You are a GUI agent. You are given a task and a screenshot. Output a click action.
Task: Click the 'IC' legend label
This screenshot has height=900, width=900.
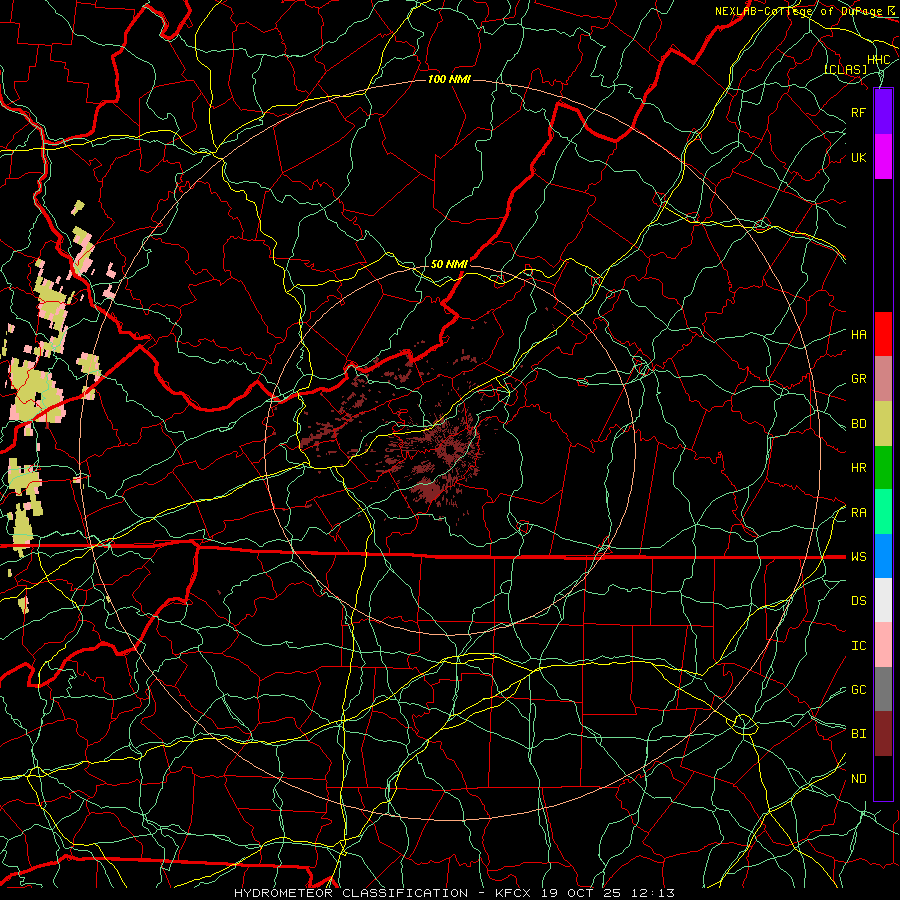click(859, 646)
